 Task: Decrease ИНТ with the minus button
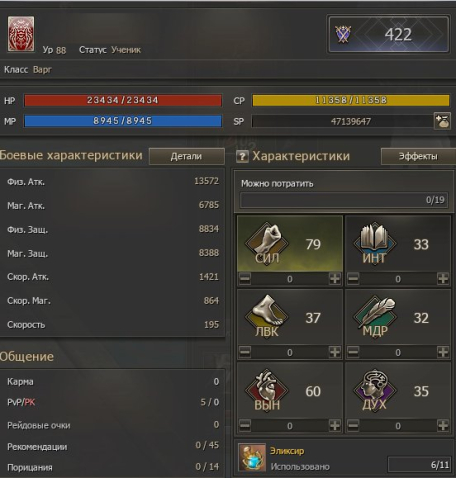click(353, 279)
